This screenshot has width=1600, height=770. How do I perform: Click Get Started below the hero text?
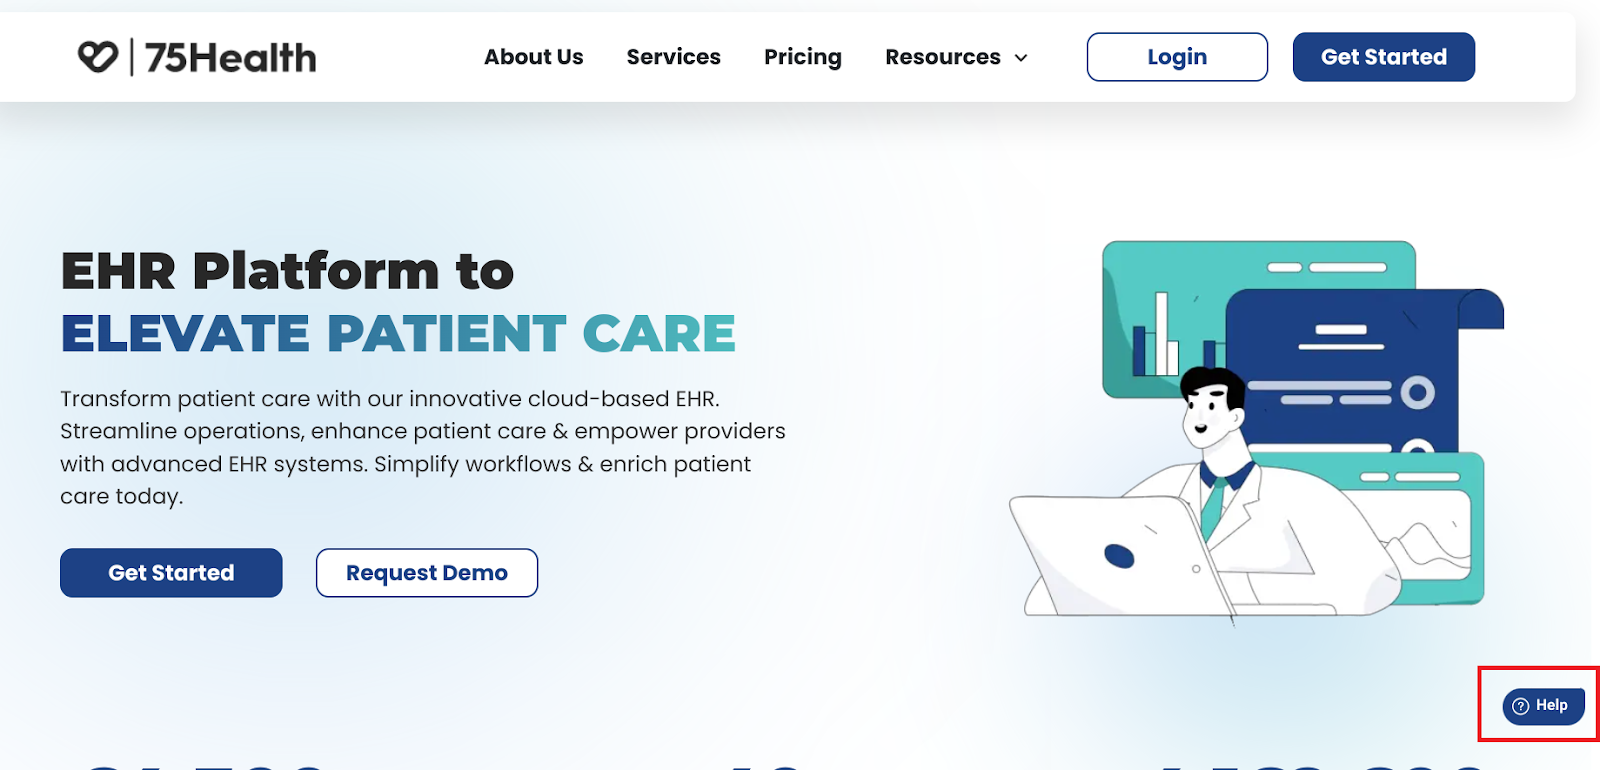pyautogui.click(x=171, y=573)
